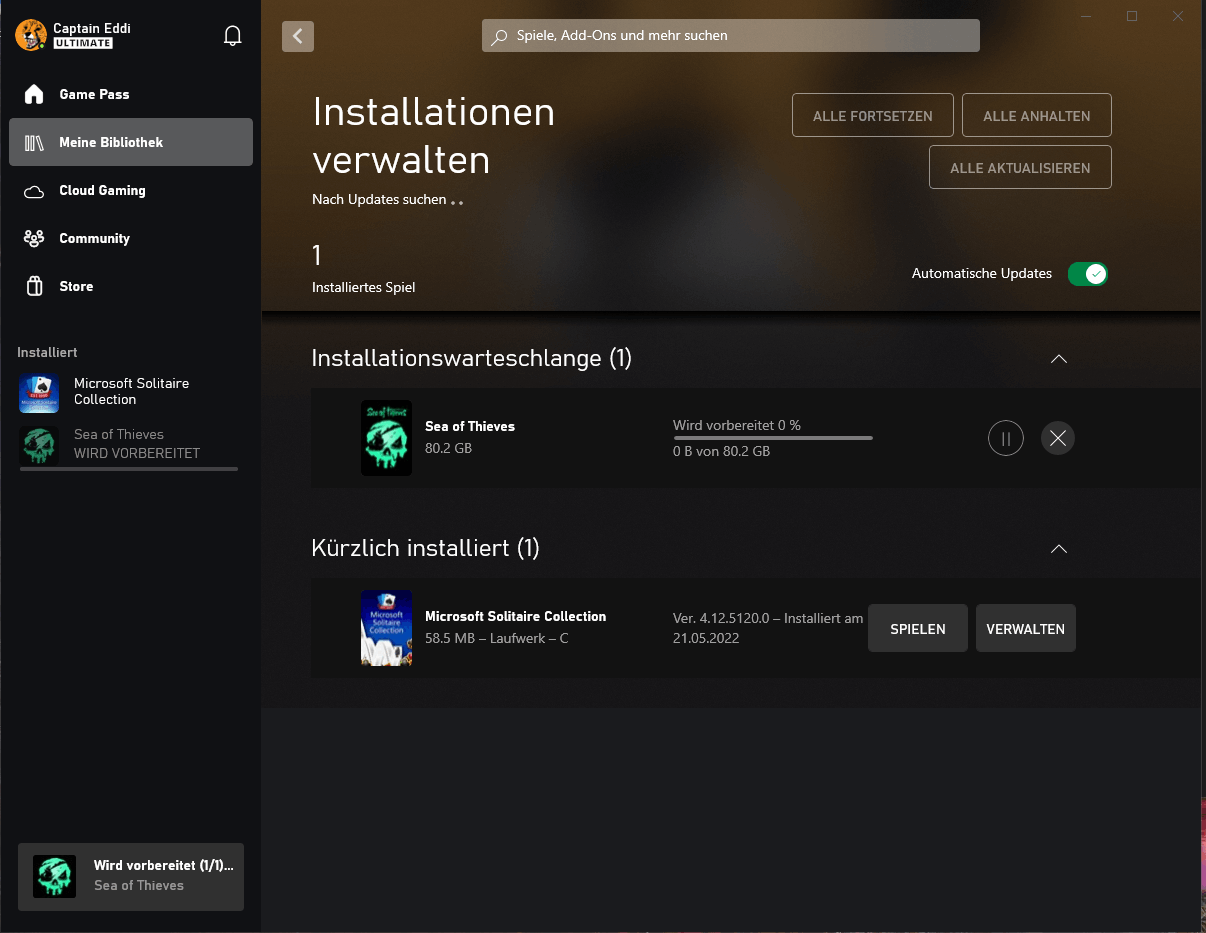The width and height of the screenshot is (1206, 933).
Task: Click Alle Fortsetzen button
Action: point(873,116)
